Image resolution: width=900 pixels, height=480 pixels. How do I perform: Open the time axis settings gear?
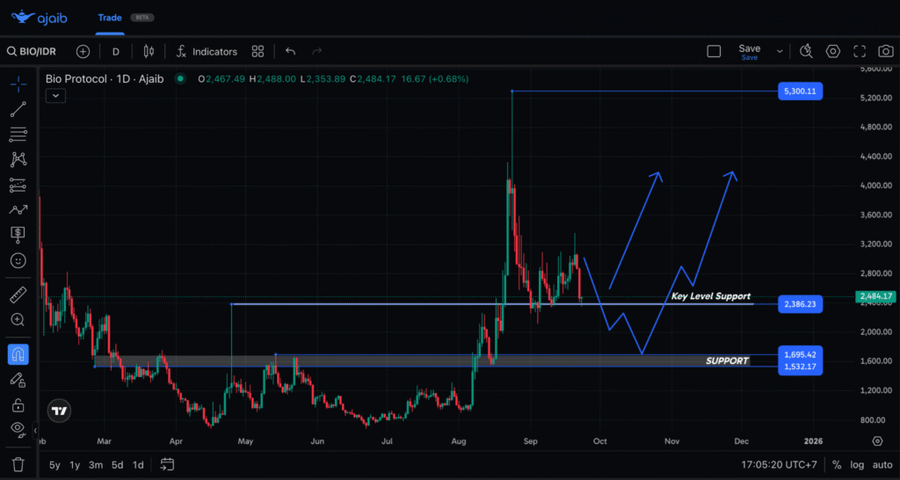[877, 441]
